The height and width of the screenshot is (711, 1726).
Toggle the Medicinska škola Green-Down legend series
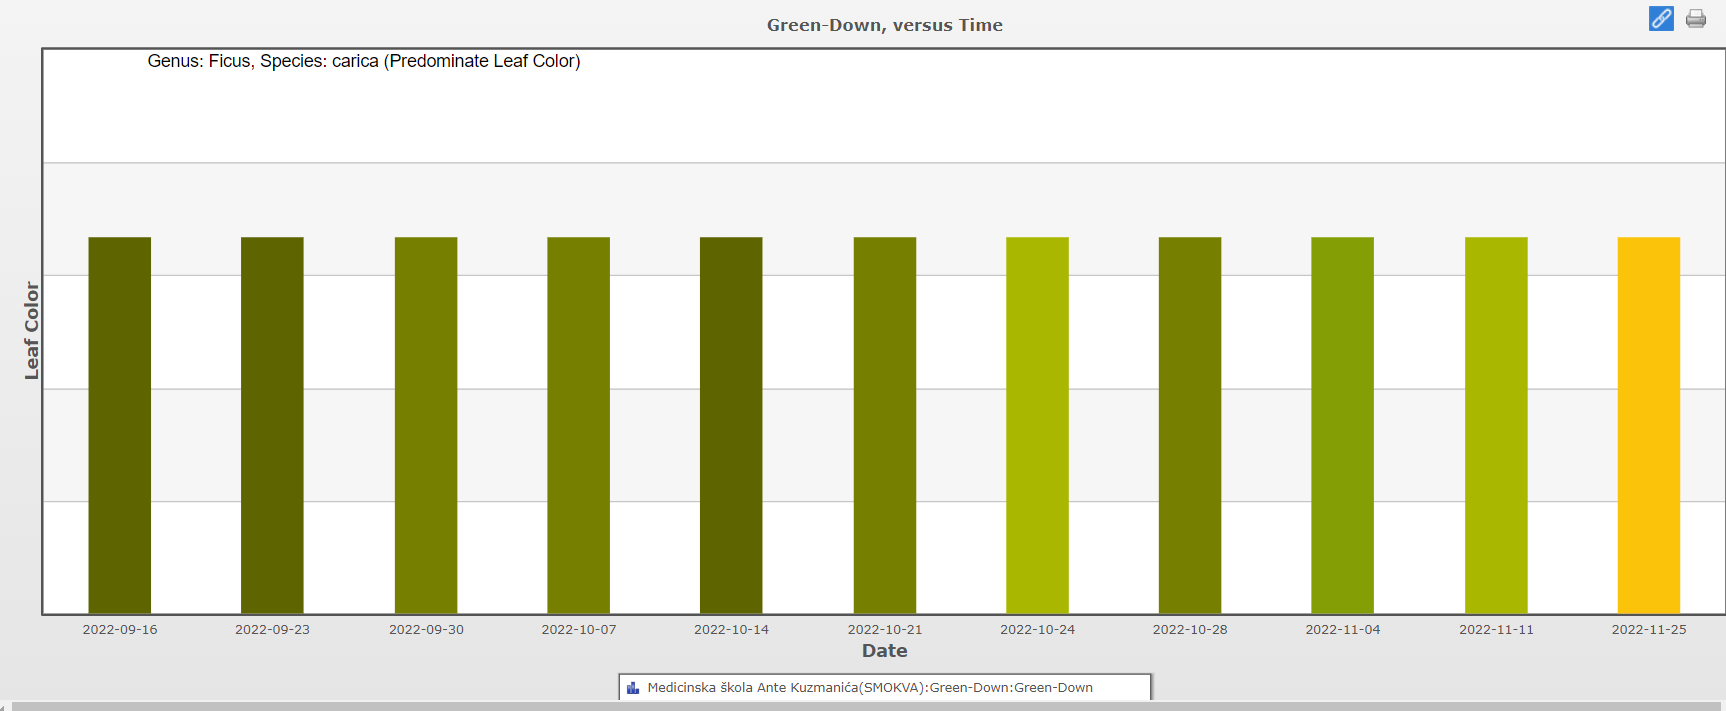pos(869,688)
